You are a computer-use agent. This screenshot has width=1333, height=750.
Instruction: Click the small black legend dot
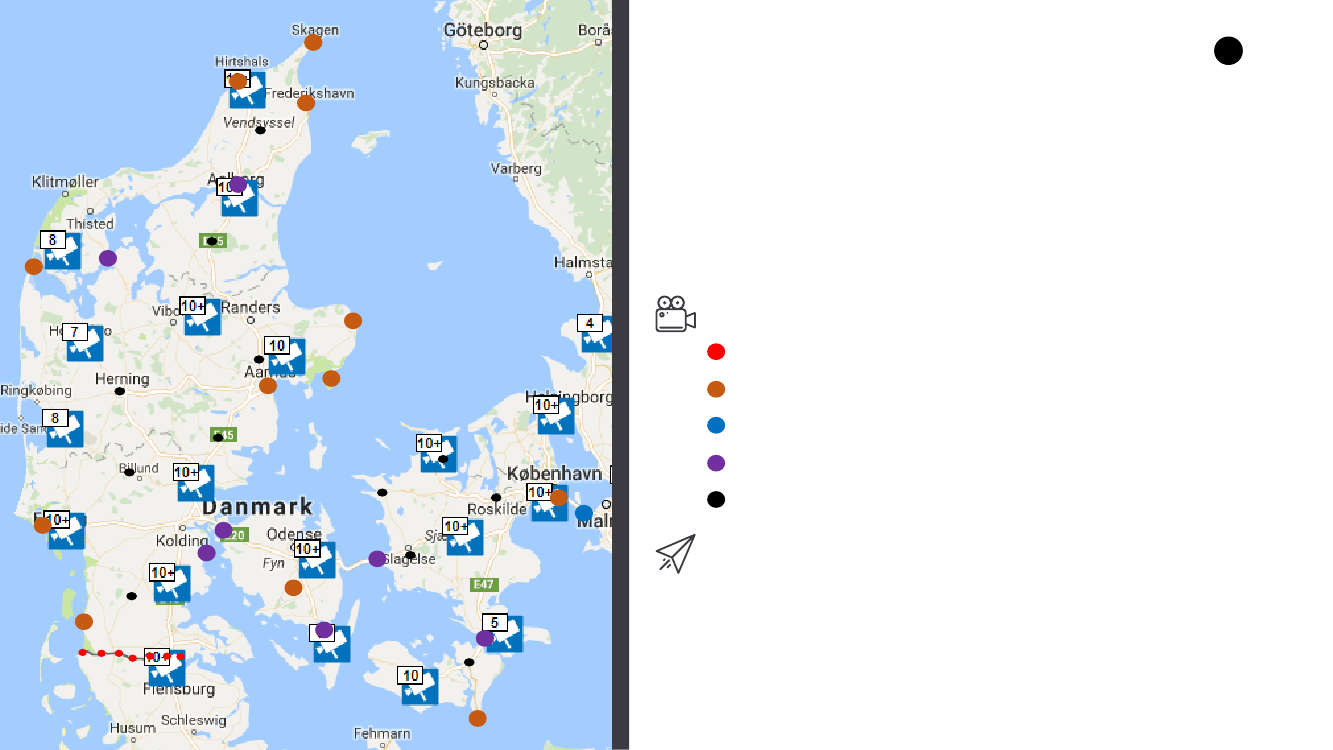click(x=715, y=499)
